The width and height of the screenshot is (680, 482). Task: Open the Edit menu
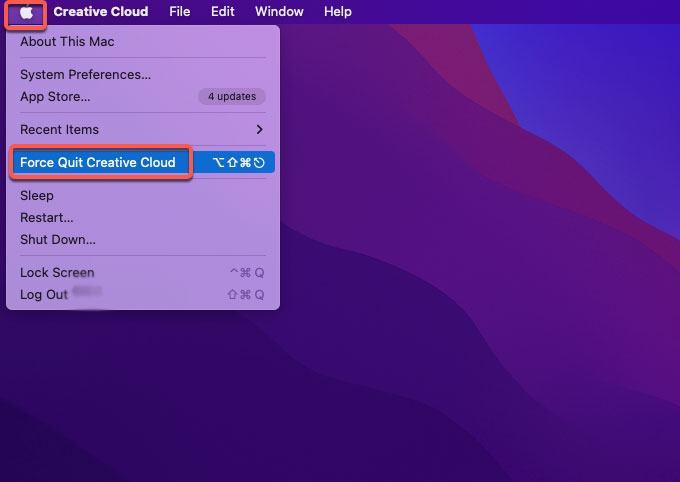(x=223, y=12)
